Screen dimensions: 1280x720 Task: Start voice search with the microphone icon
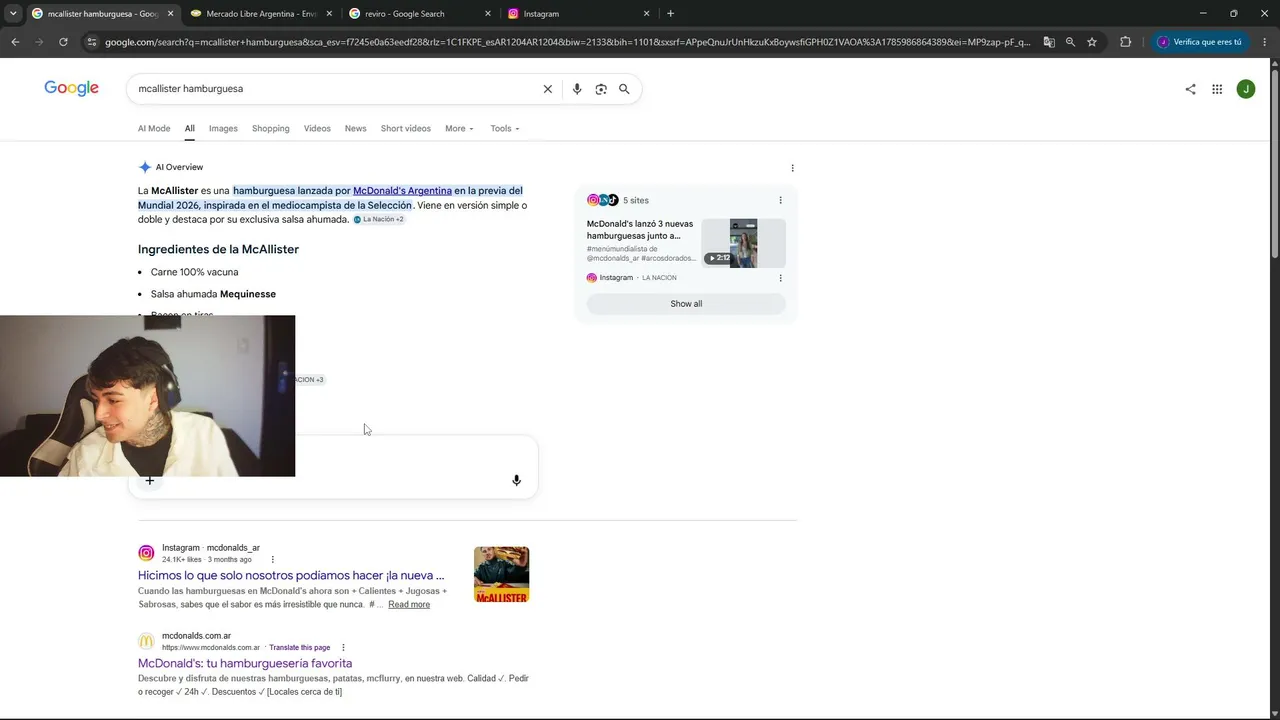click(x=577, y=89)
